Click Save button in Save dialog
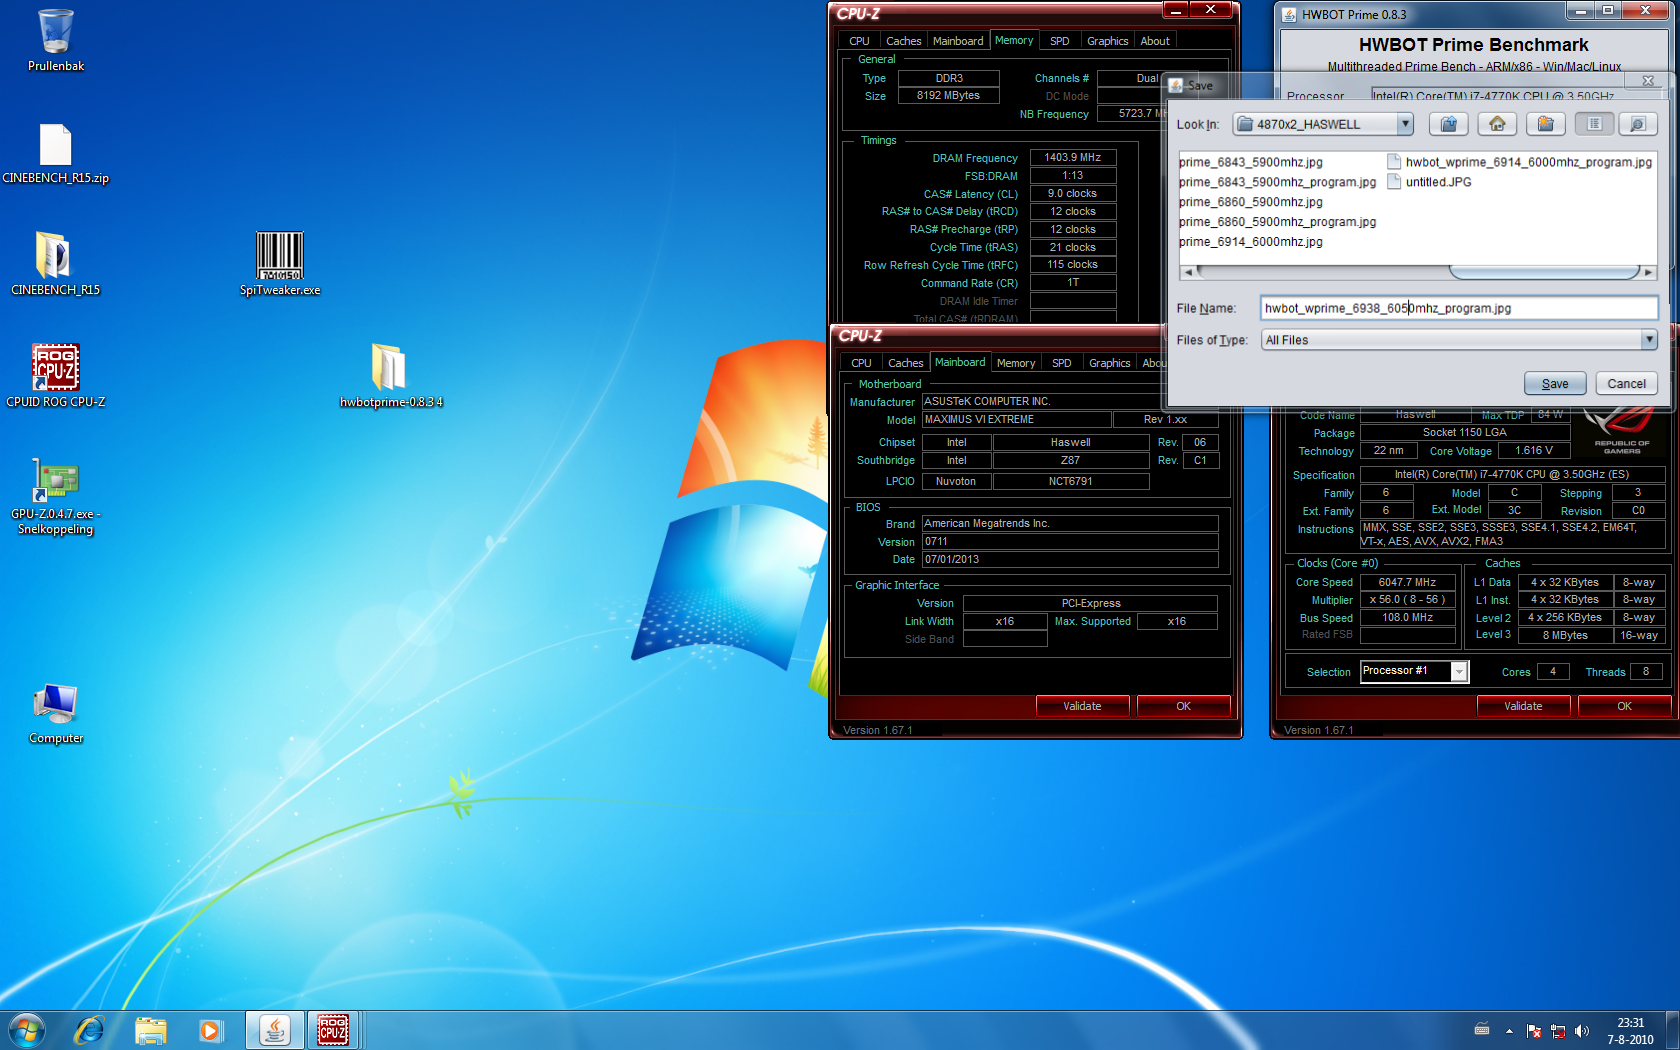 click(x=1555, y=384)
